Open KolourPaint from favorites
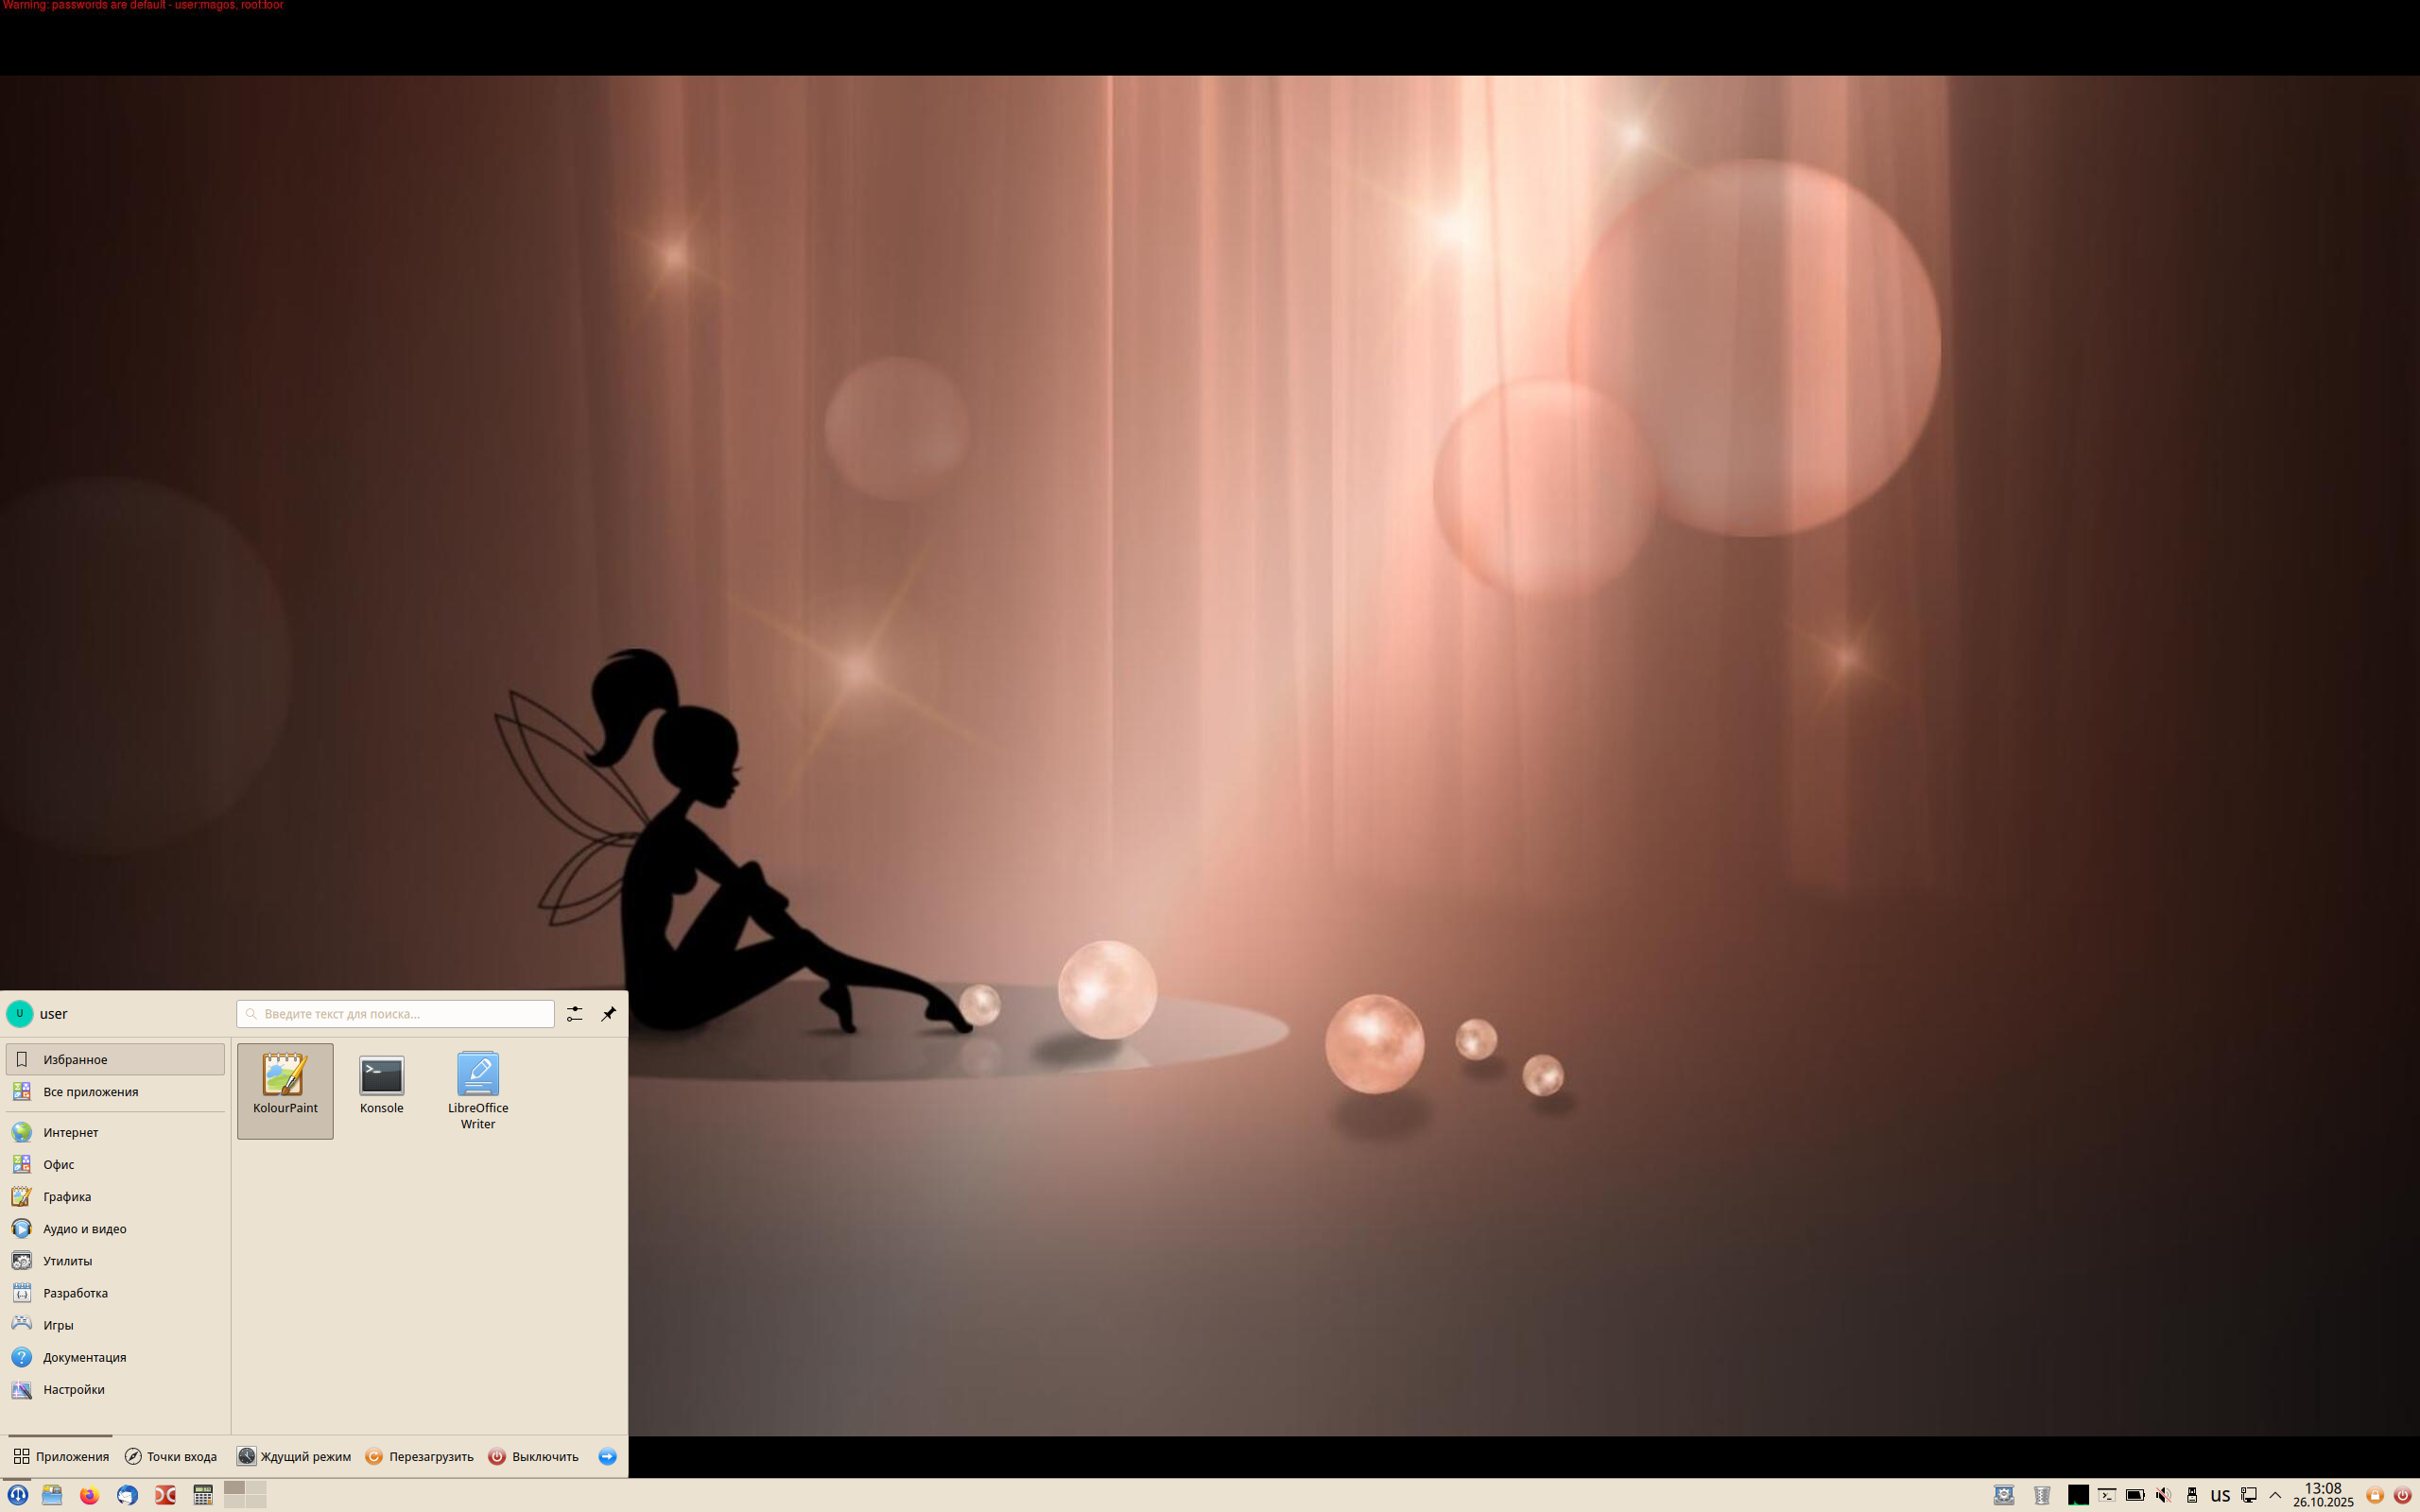2420x1512 pixels. [x=285, y=1090]
